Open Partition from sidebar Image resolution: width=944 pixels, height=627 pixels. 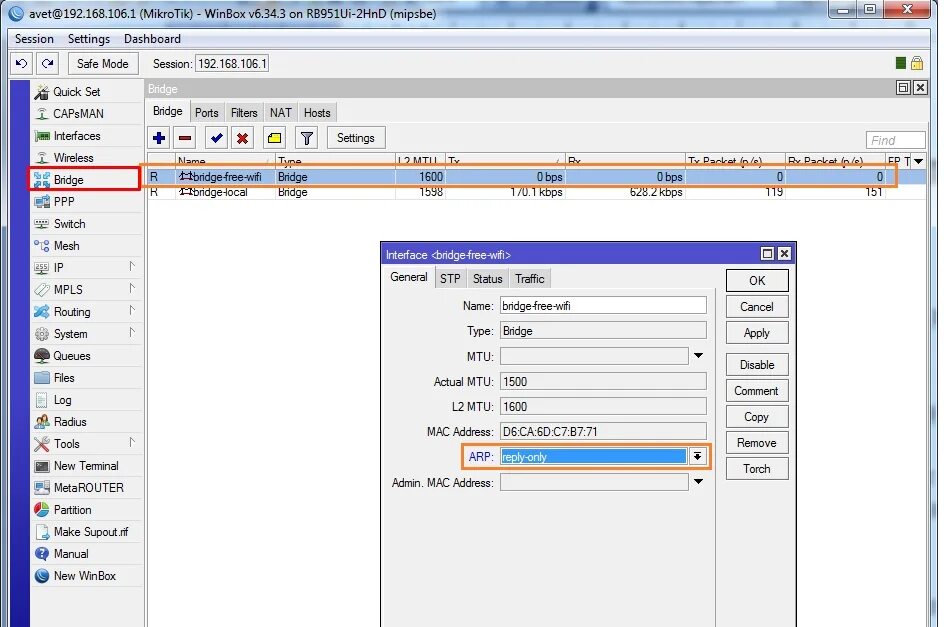(x=72, y=510)
